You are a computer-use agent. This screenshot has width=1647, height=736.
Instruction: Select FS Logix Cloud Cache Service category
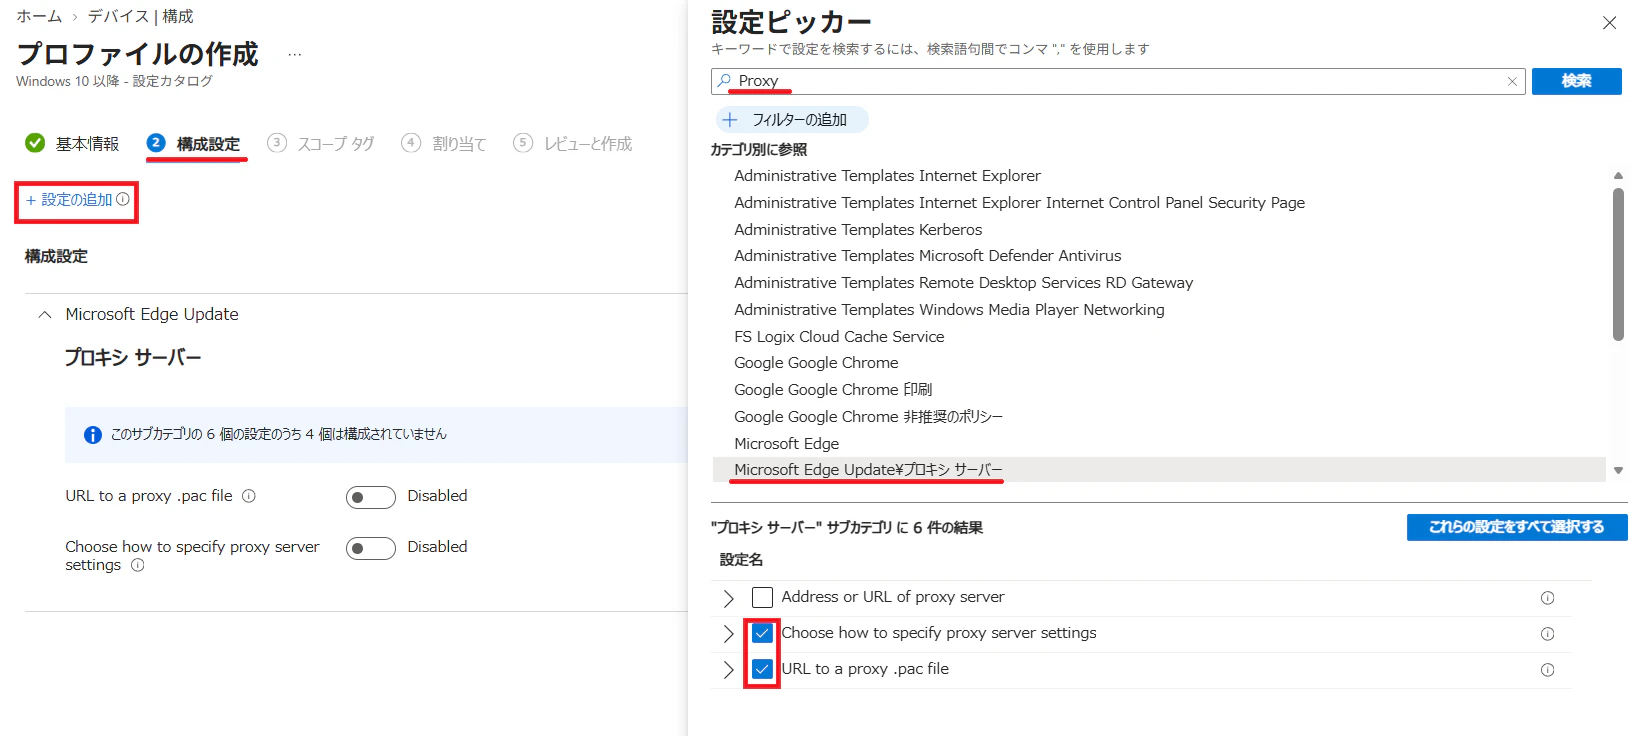839,337
